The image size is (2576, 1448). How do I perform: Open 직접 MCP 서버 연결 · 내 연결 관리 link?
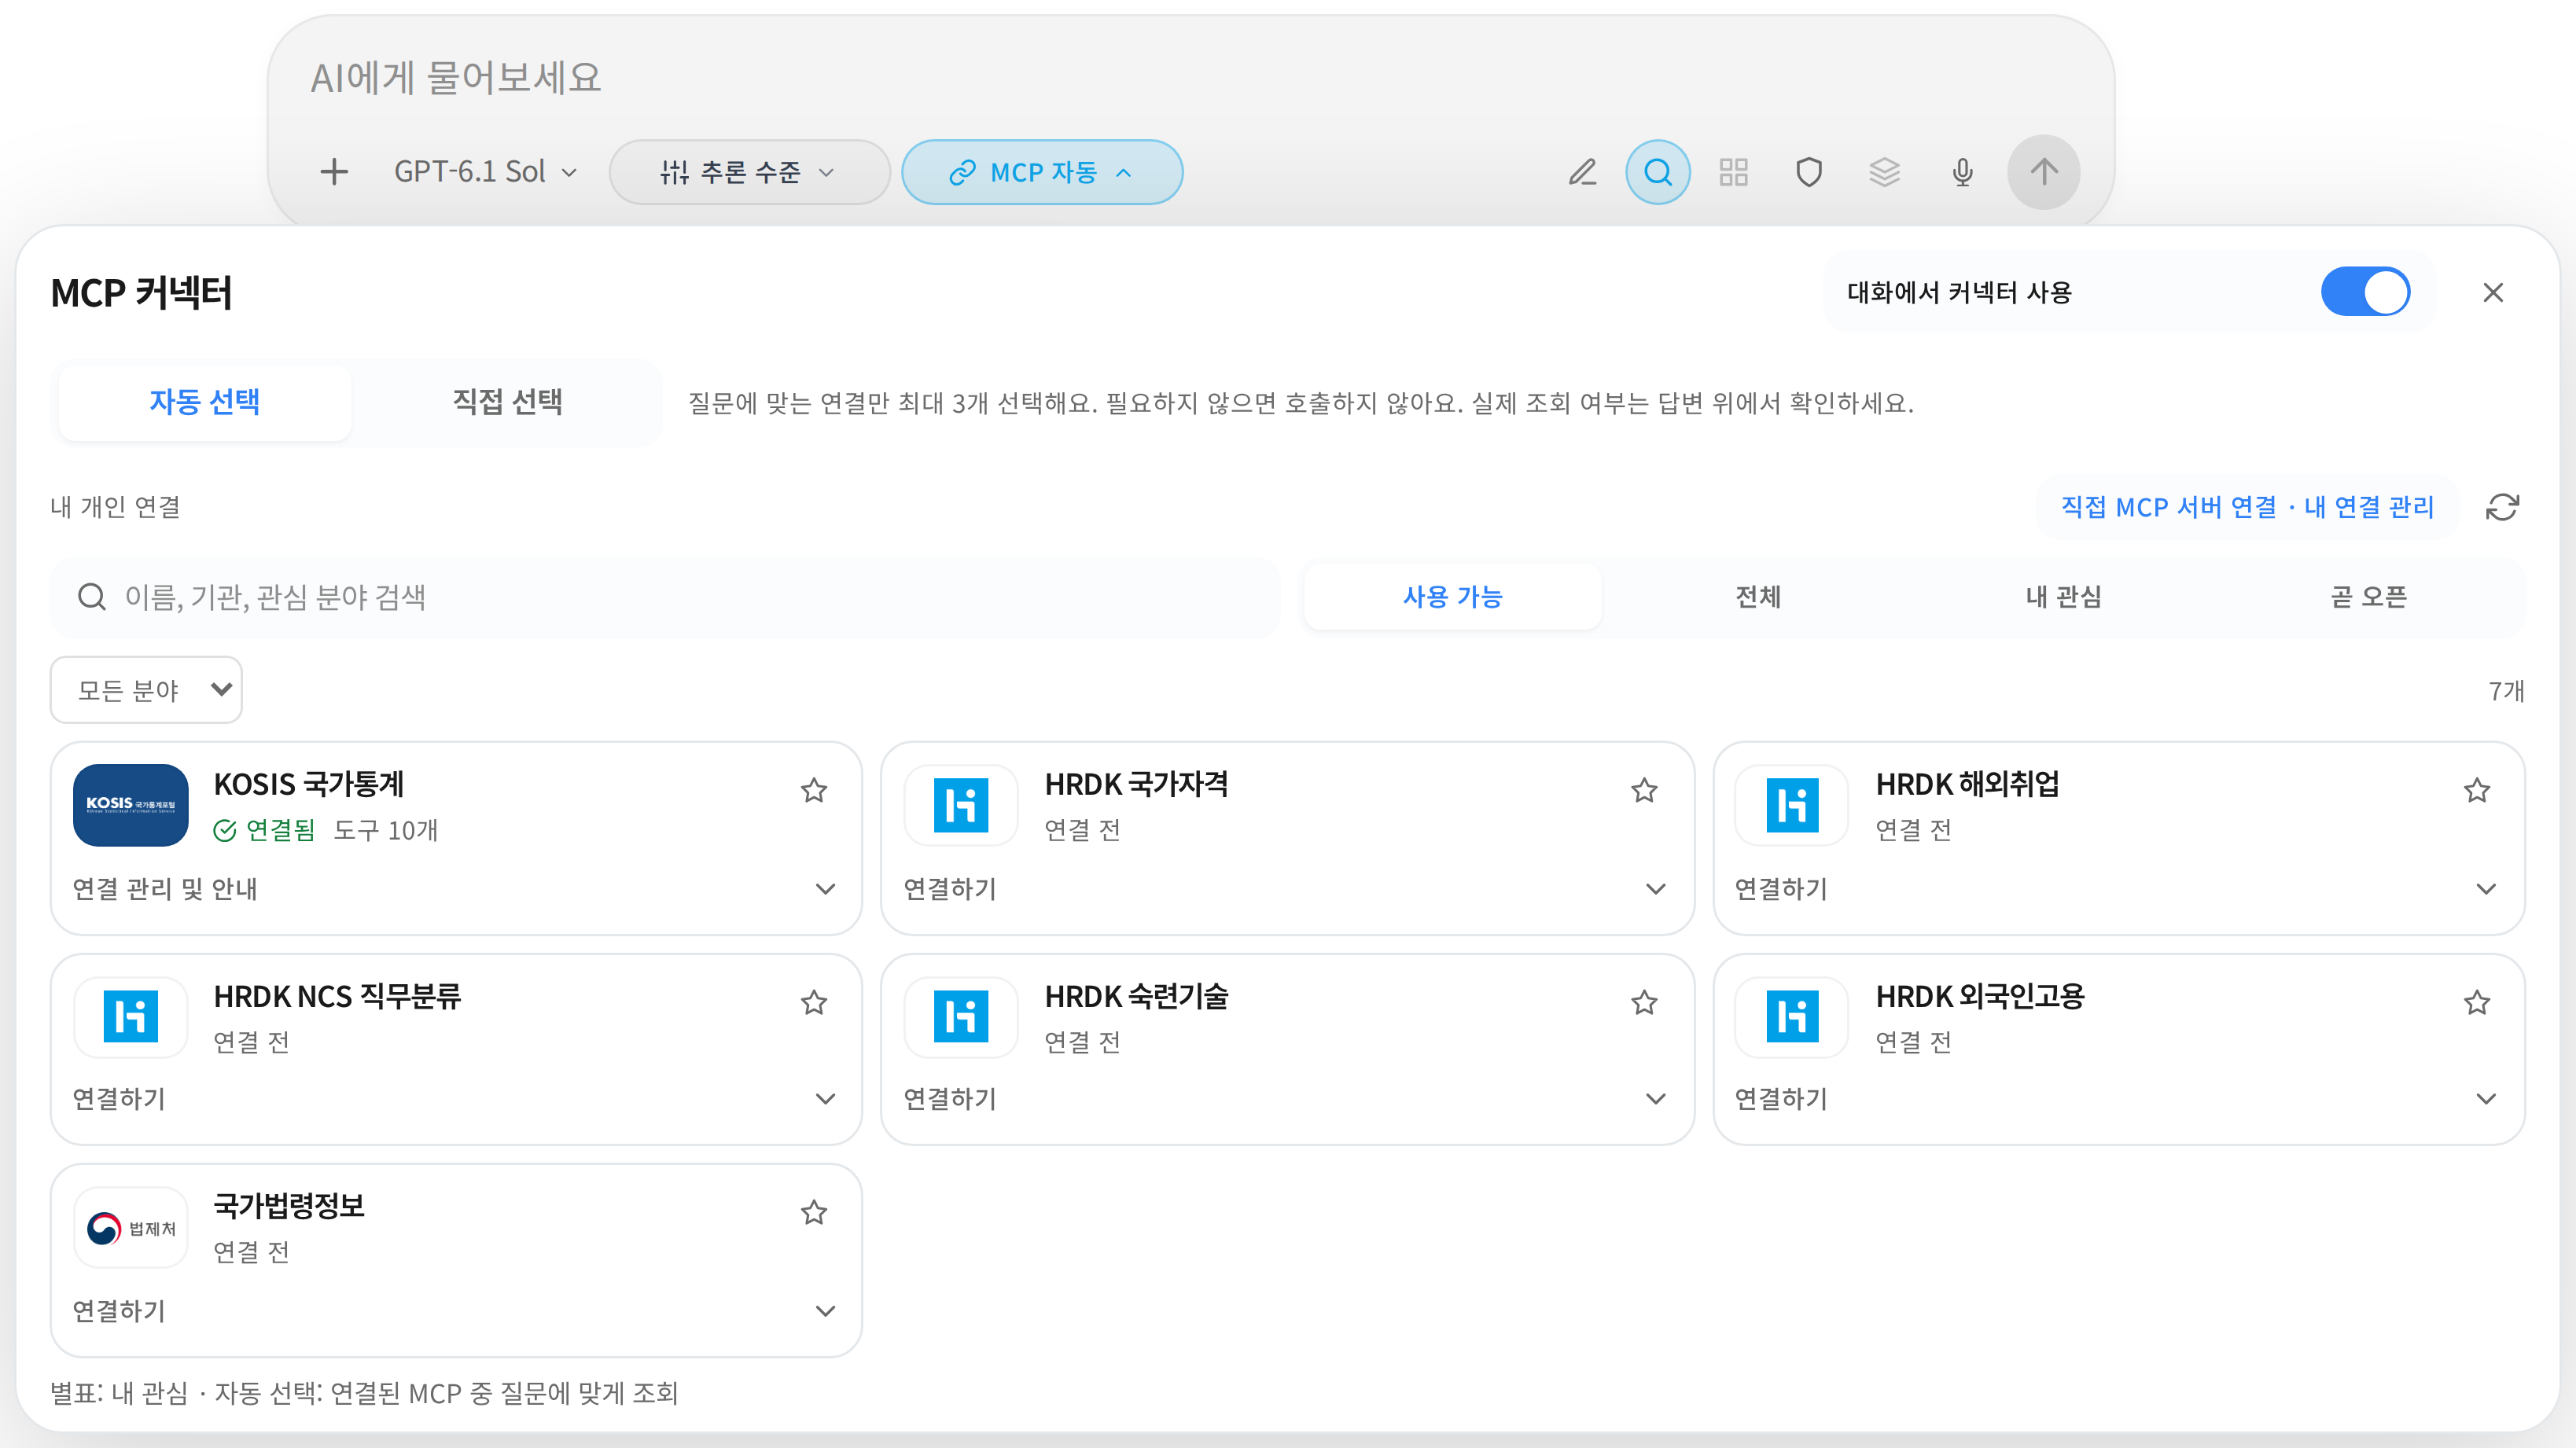click(x=2247, y=507)
